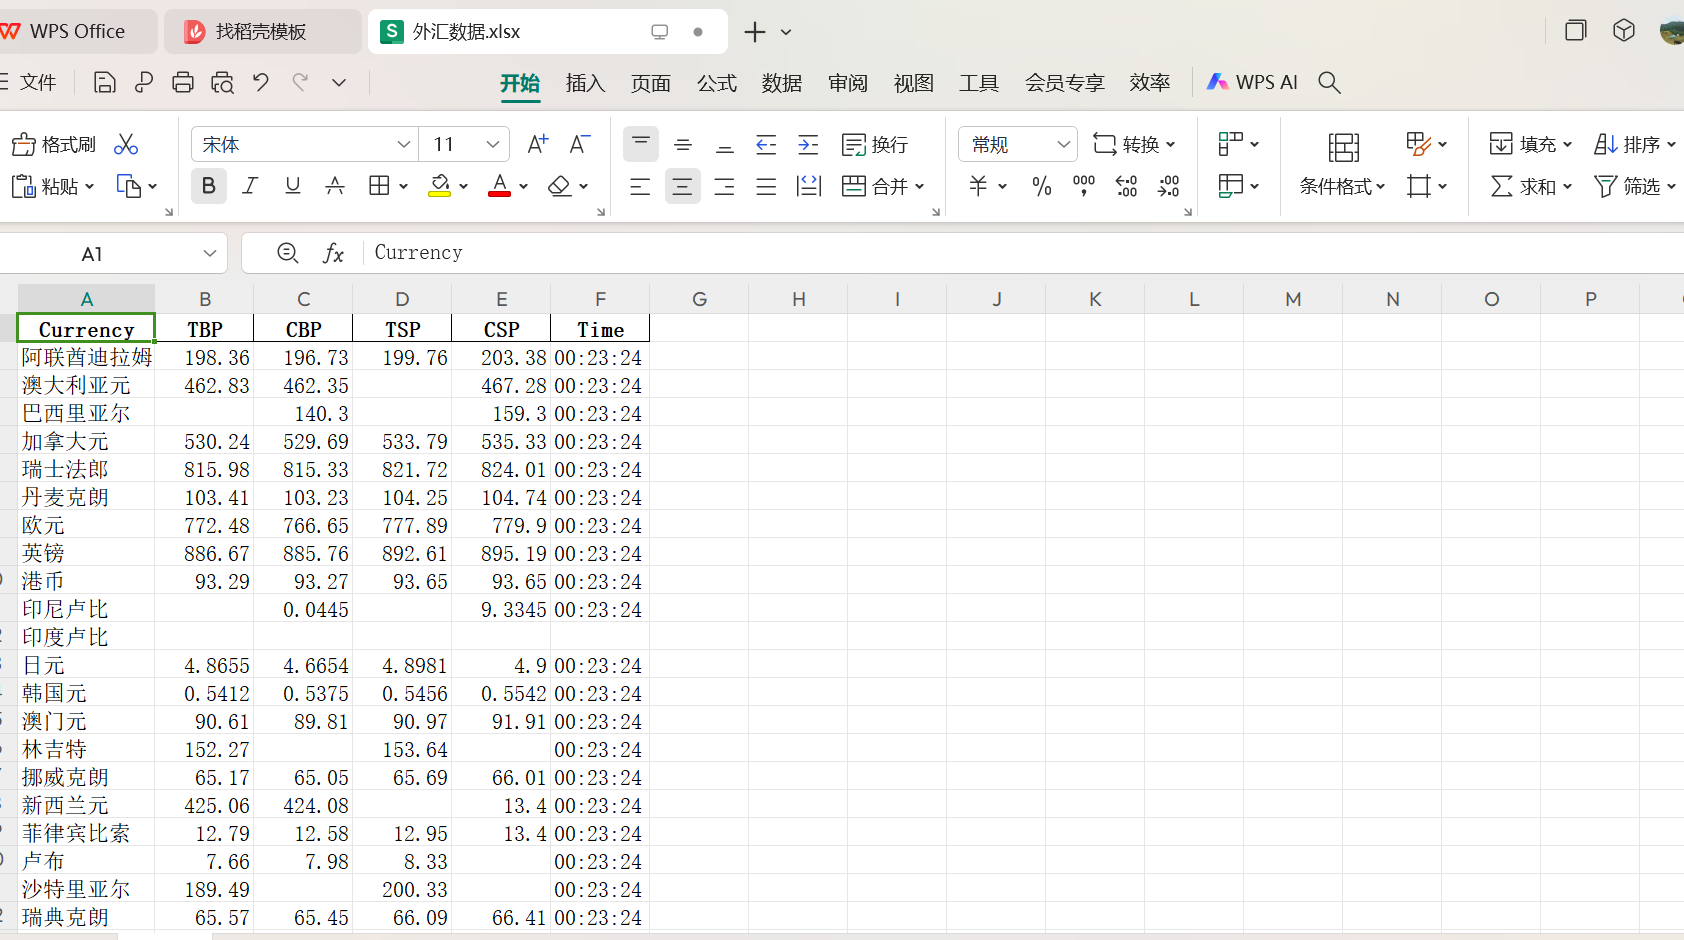Open Print Preview icon
Screen dimensions: 1684x940
[222, 82]
